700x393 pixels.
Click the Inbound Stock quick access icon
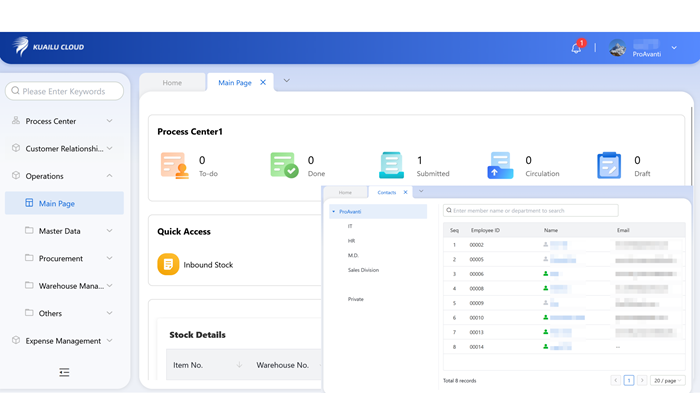click(x=168, y=264)
